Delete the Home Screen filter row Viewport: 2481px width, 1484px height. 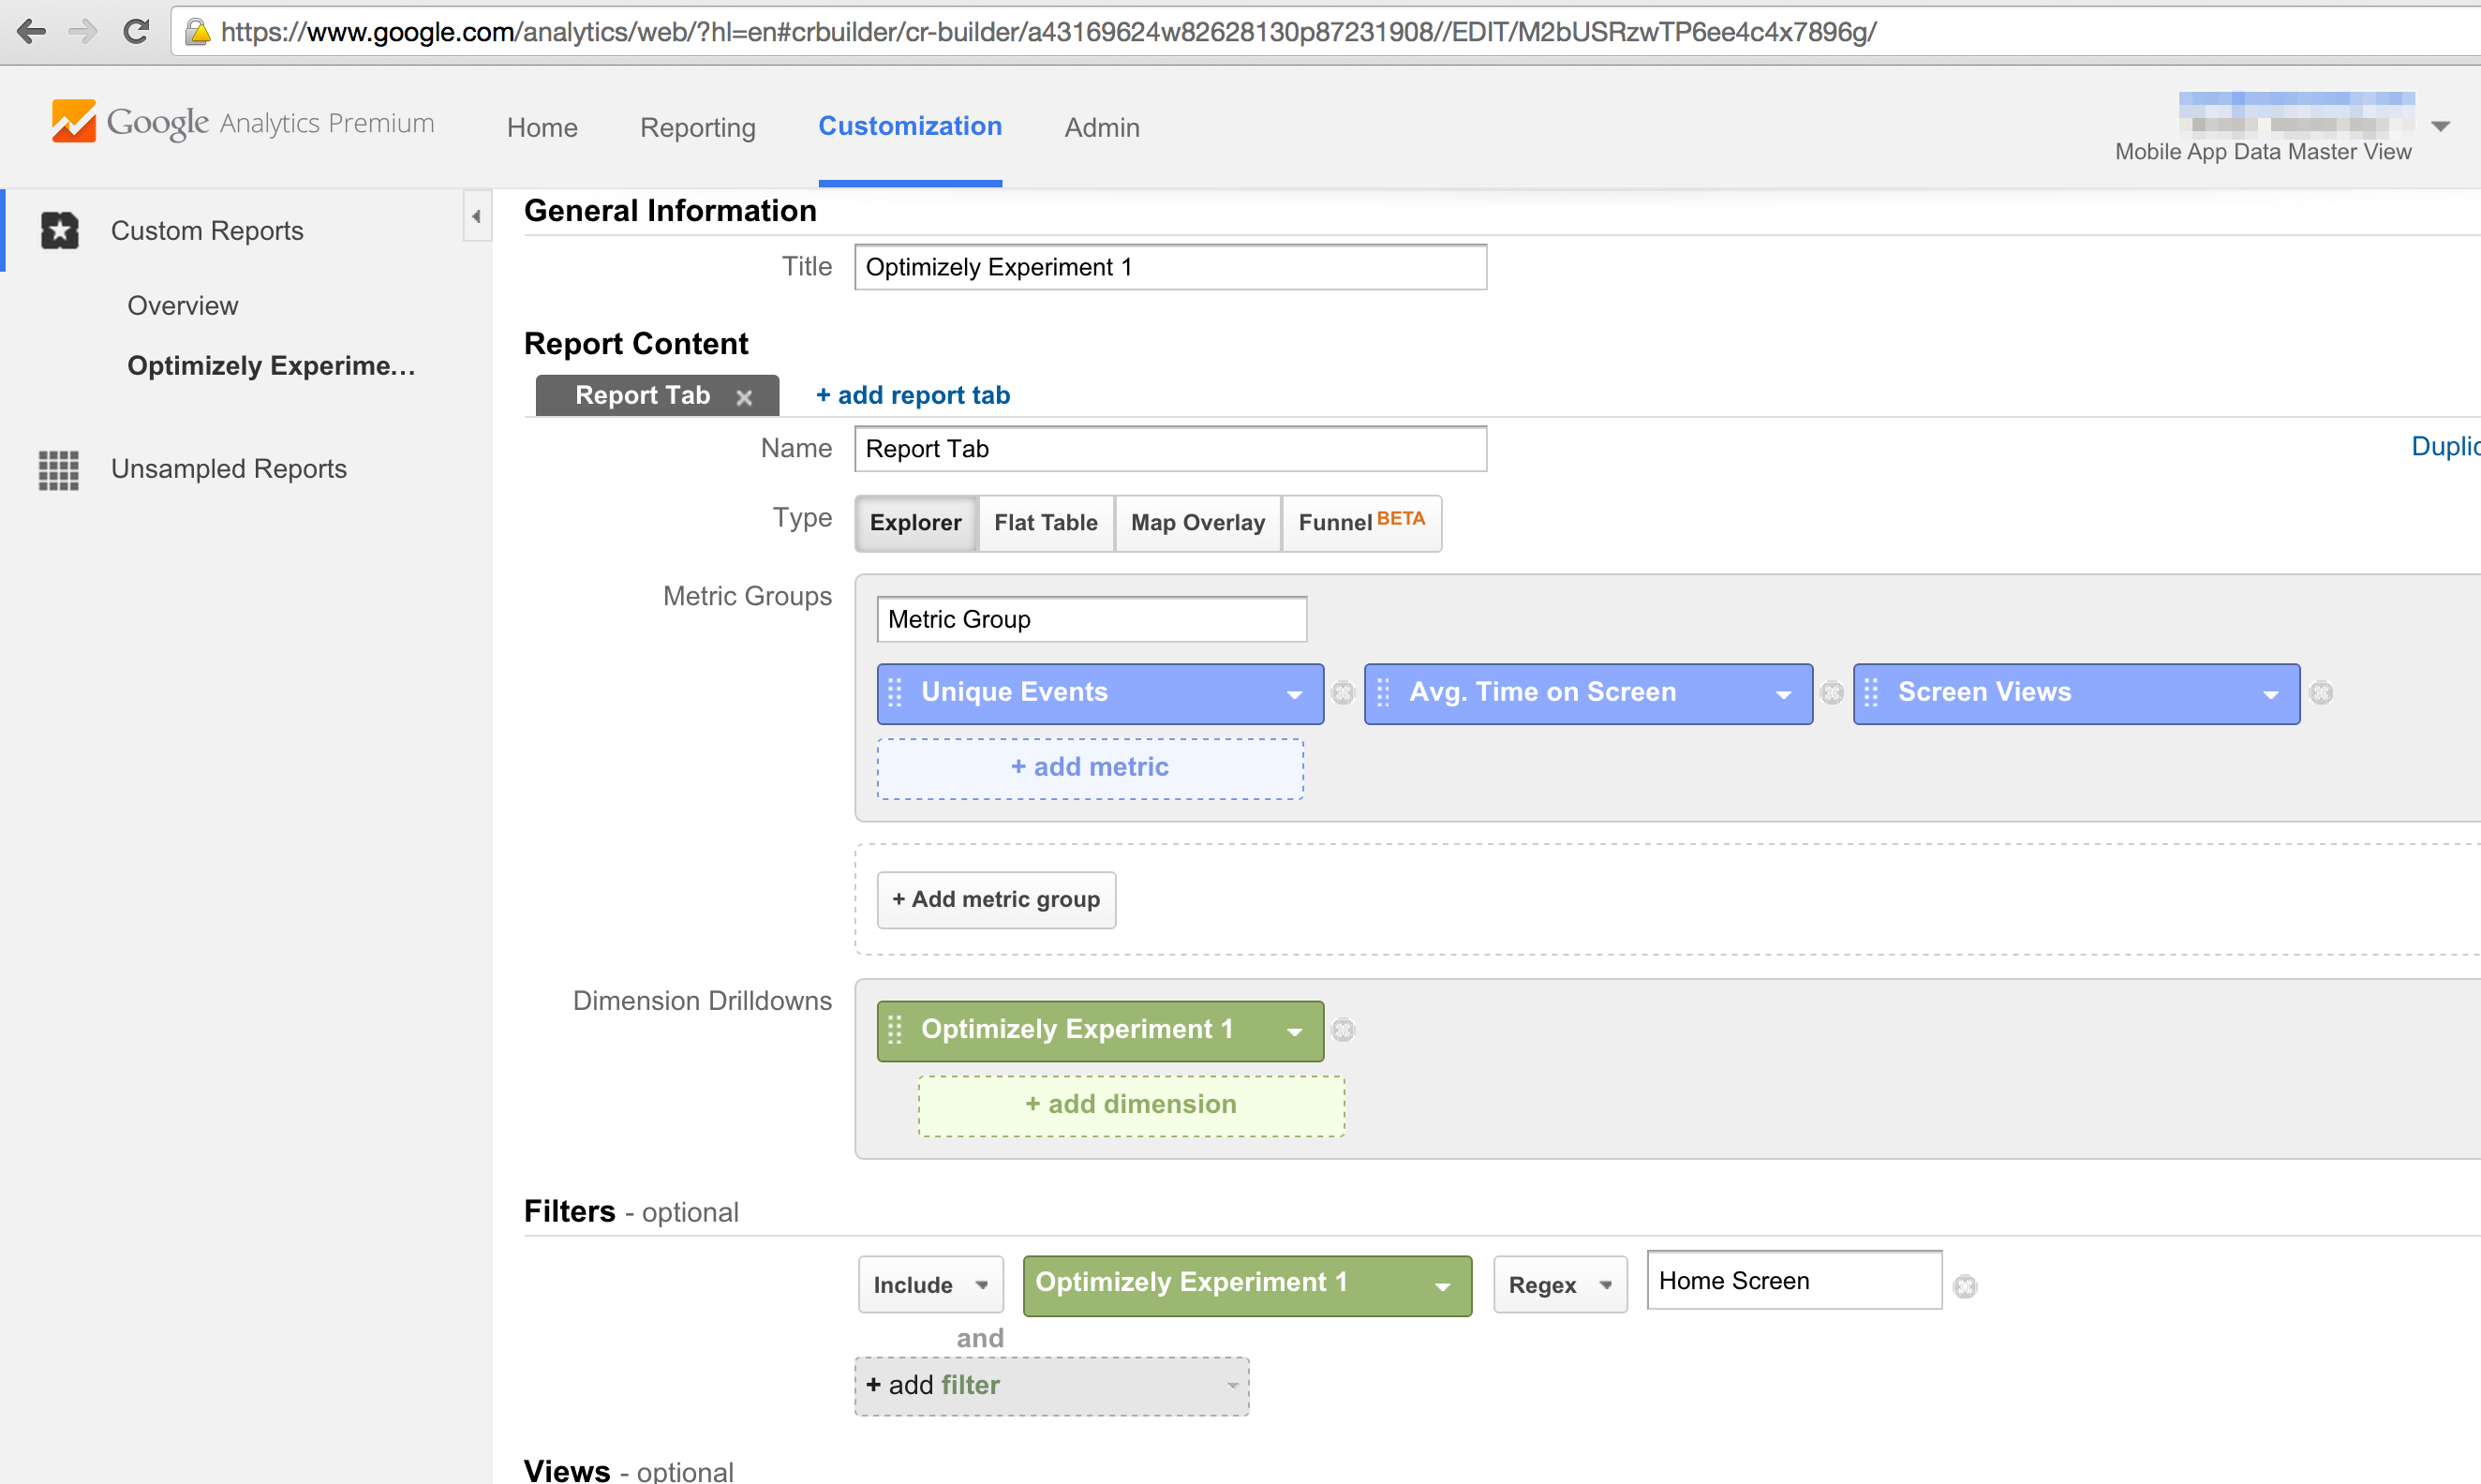pos(1965,1286)
